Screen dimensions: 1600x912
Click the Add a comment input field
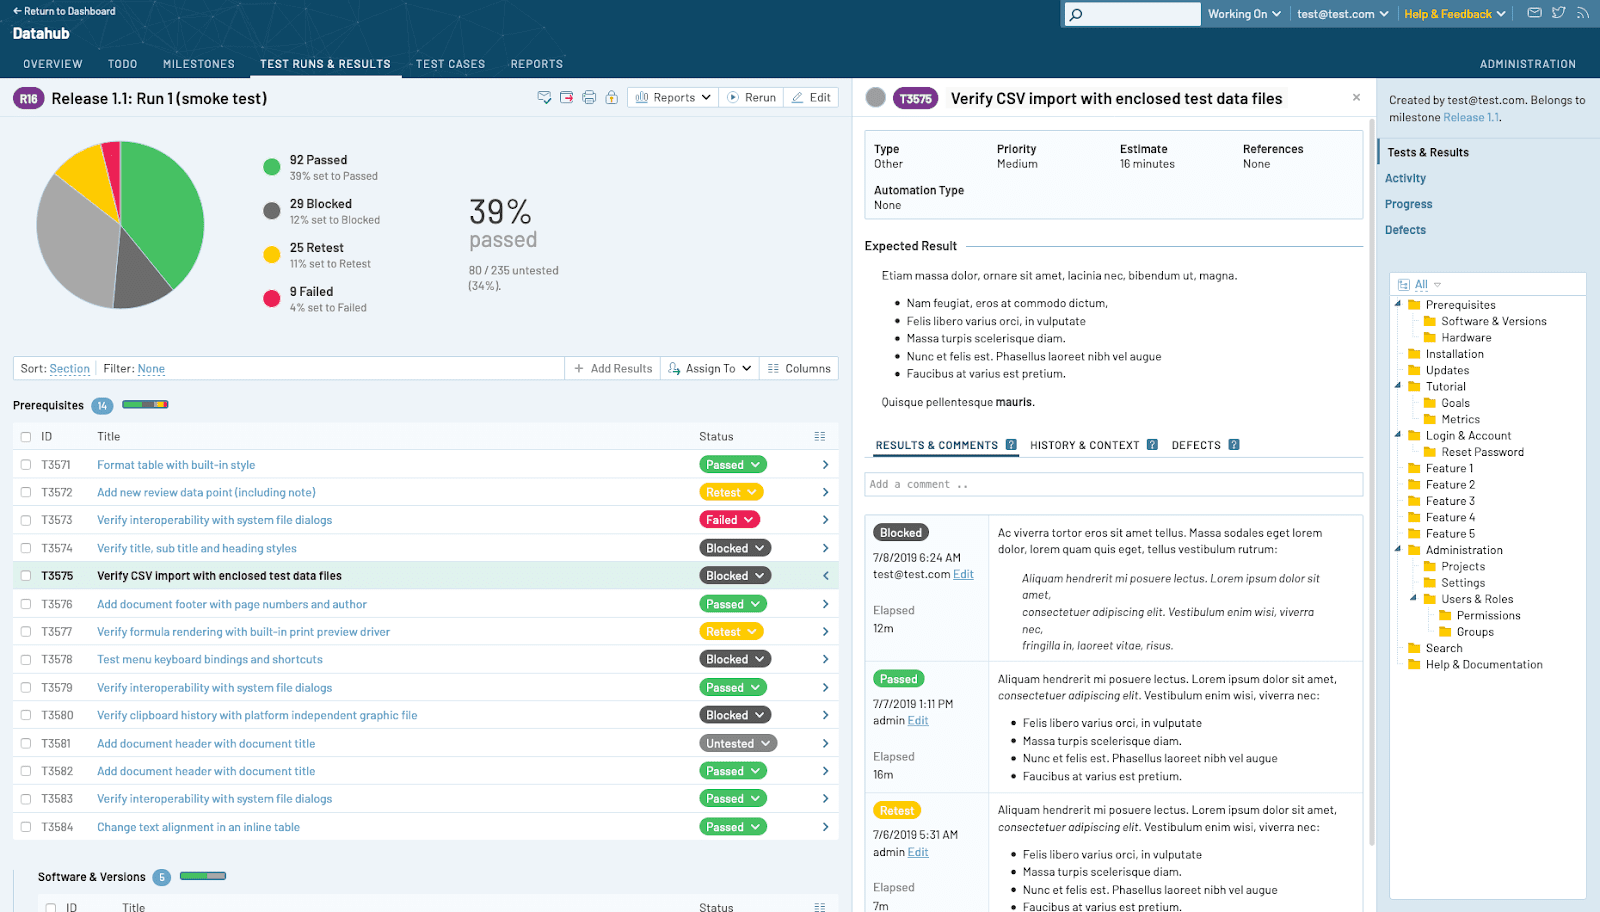(1113, 484)
